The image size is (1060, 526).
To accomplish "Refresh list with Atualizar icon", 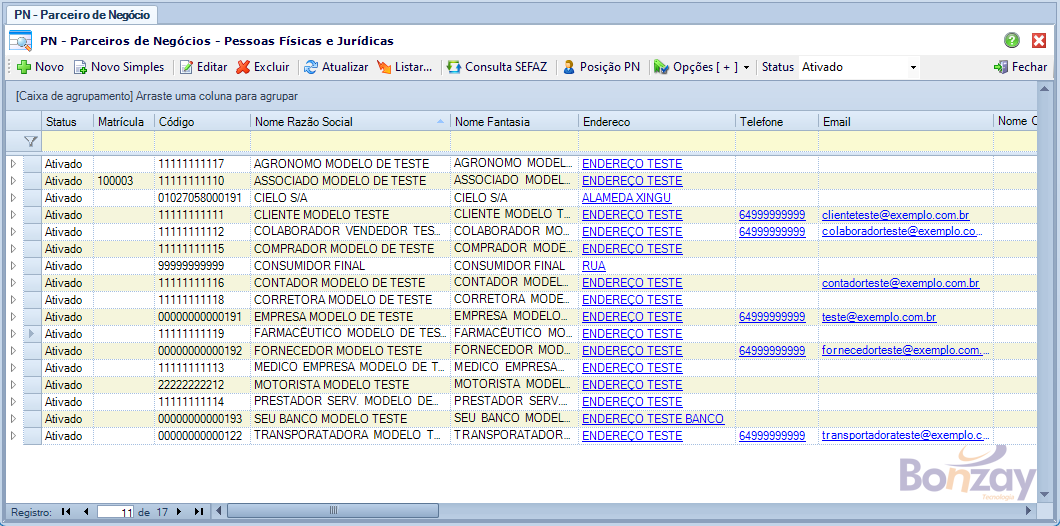I will [311, 67].
